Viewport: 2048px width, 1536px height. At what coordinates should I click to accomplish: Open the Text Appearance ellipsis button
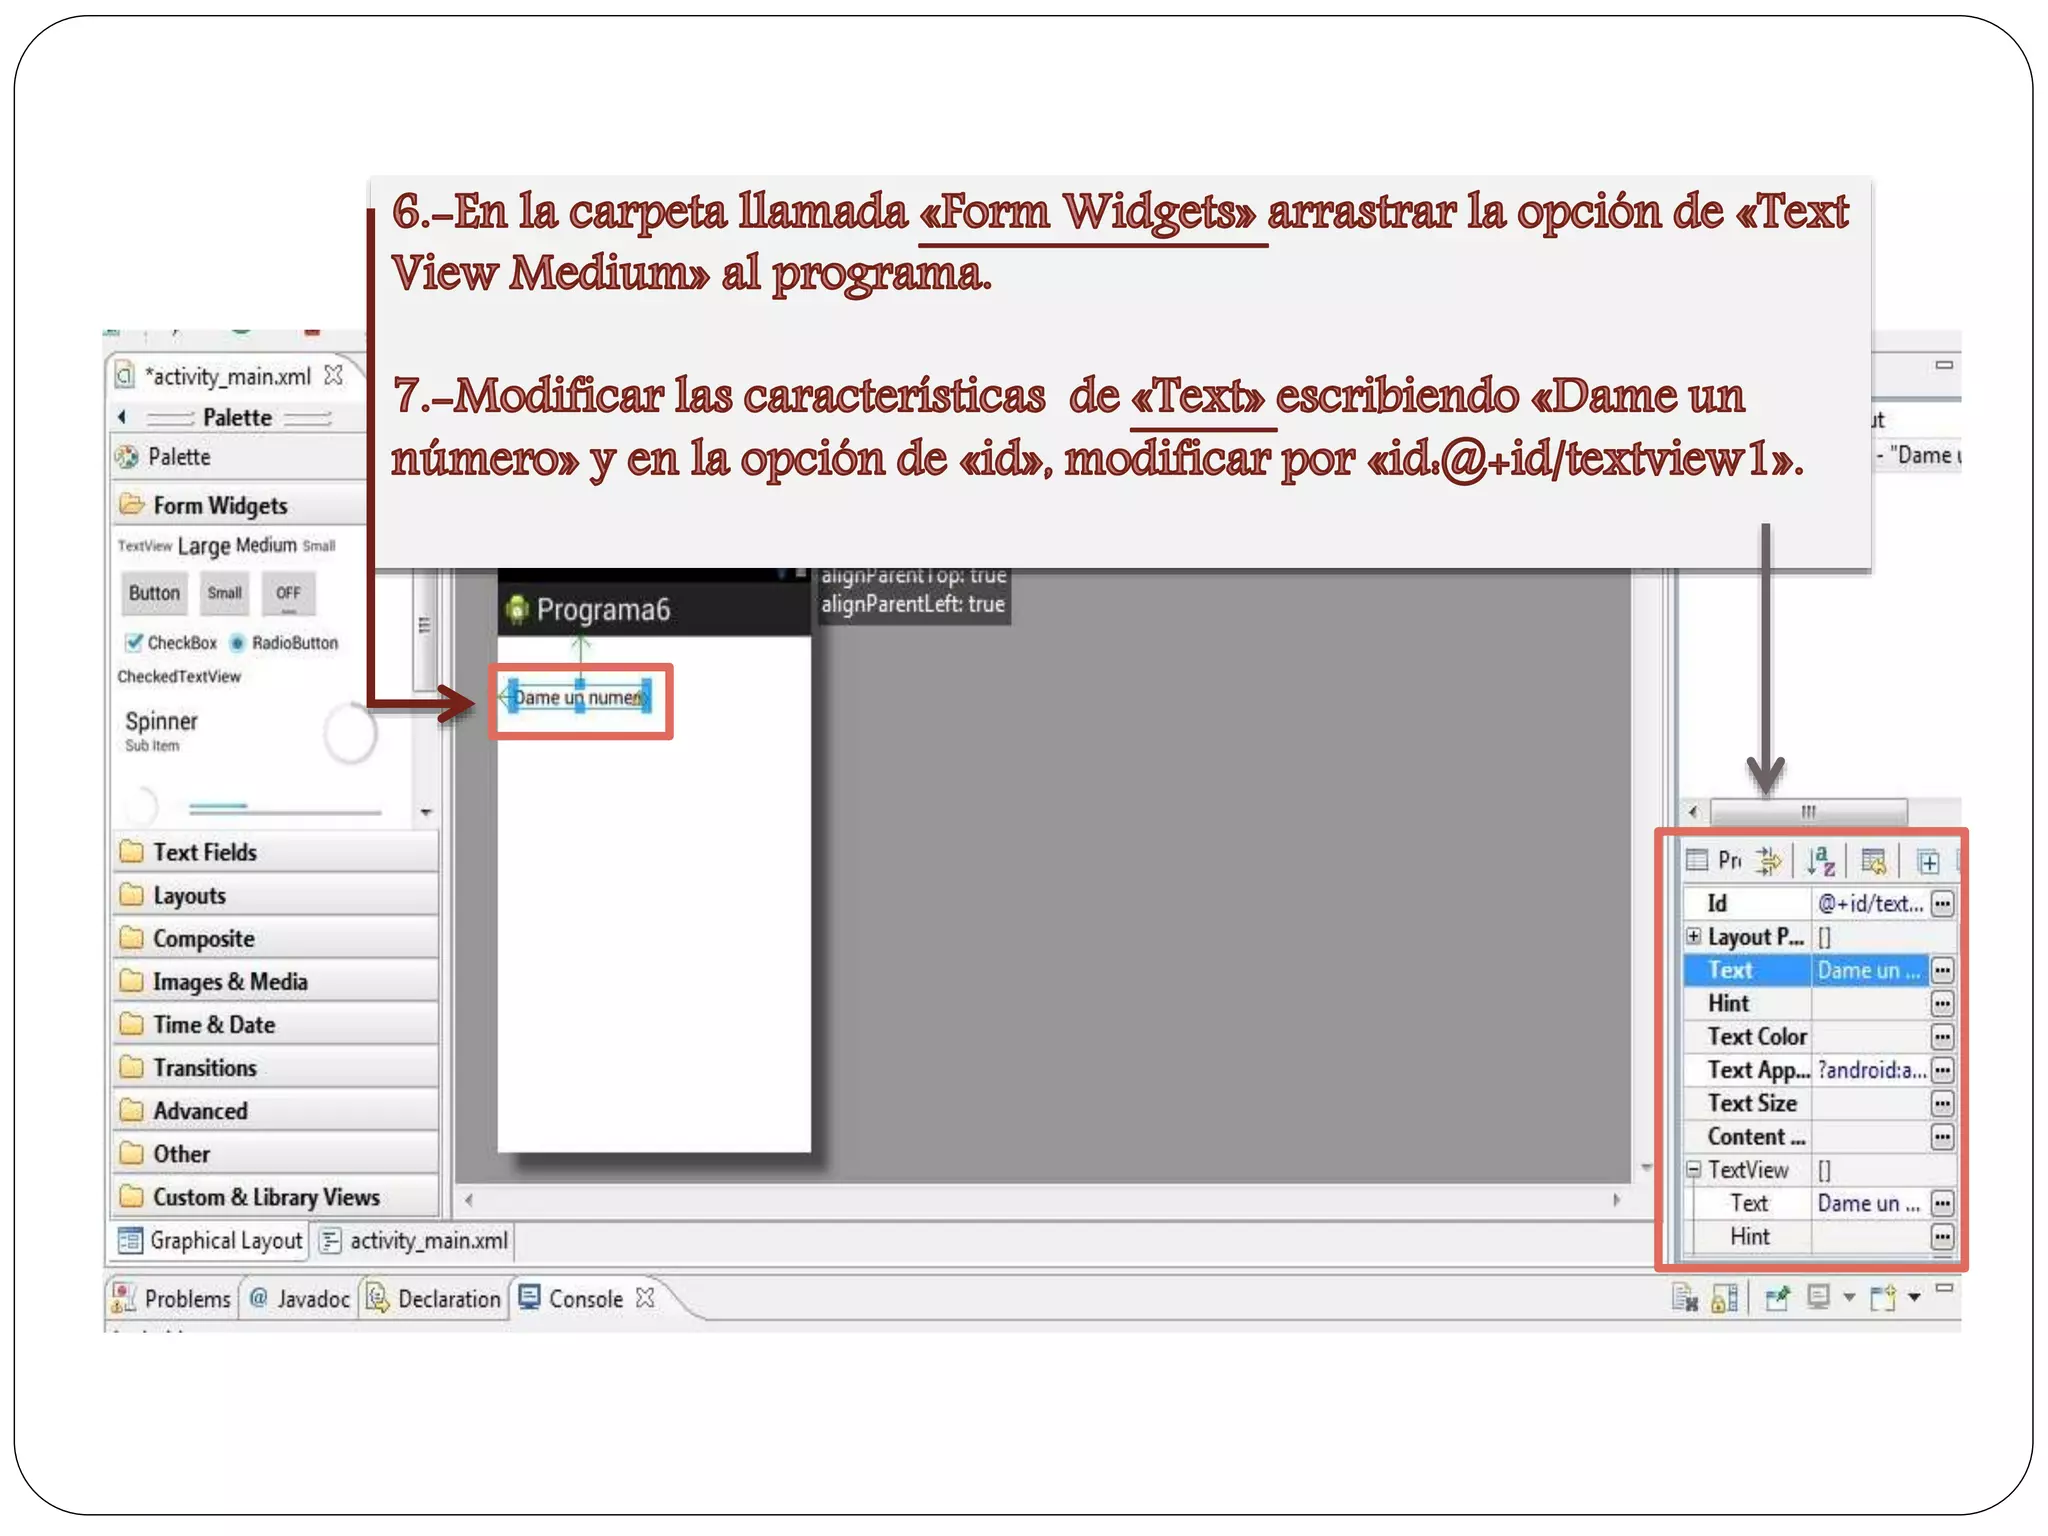point(1942,1070)
